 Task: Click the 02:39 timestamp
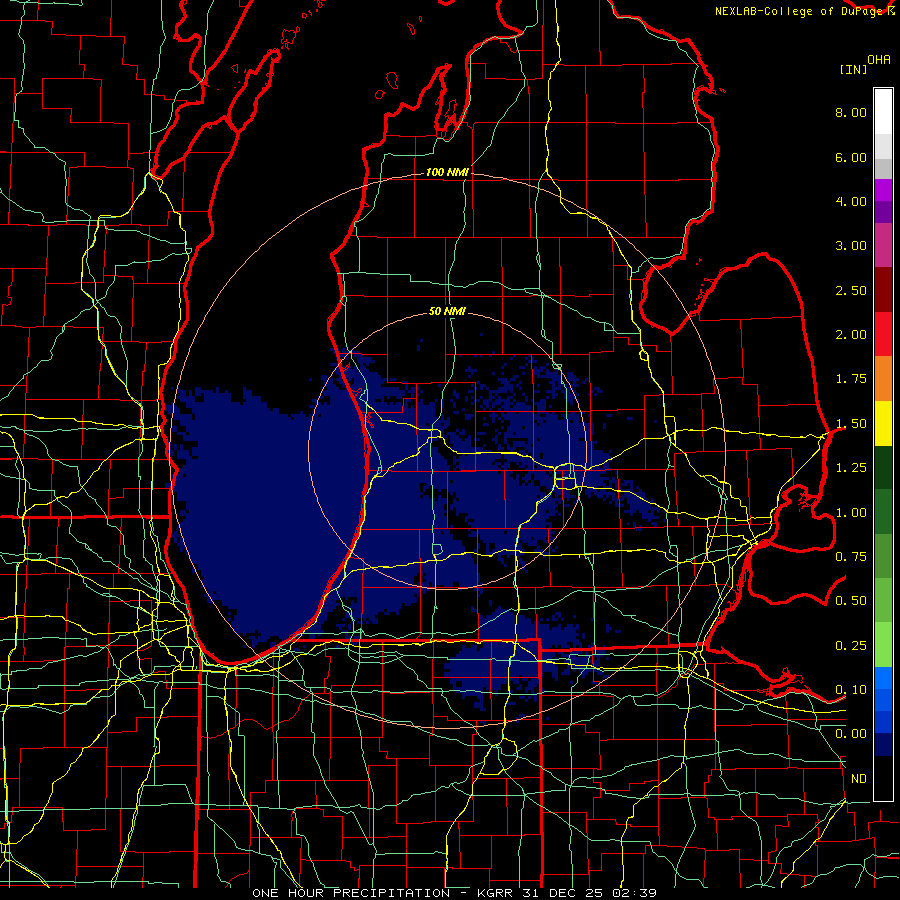633,893
